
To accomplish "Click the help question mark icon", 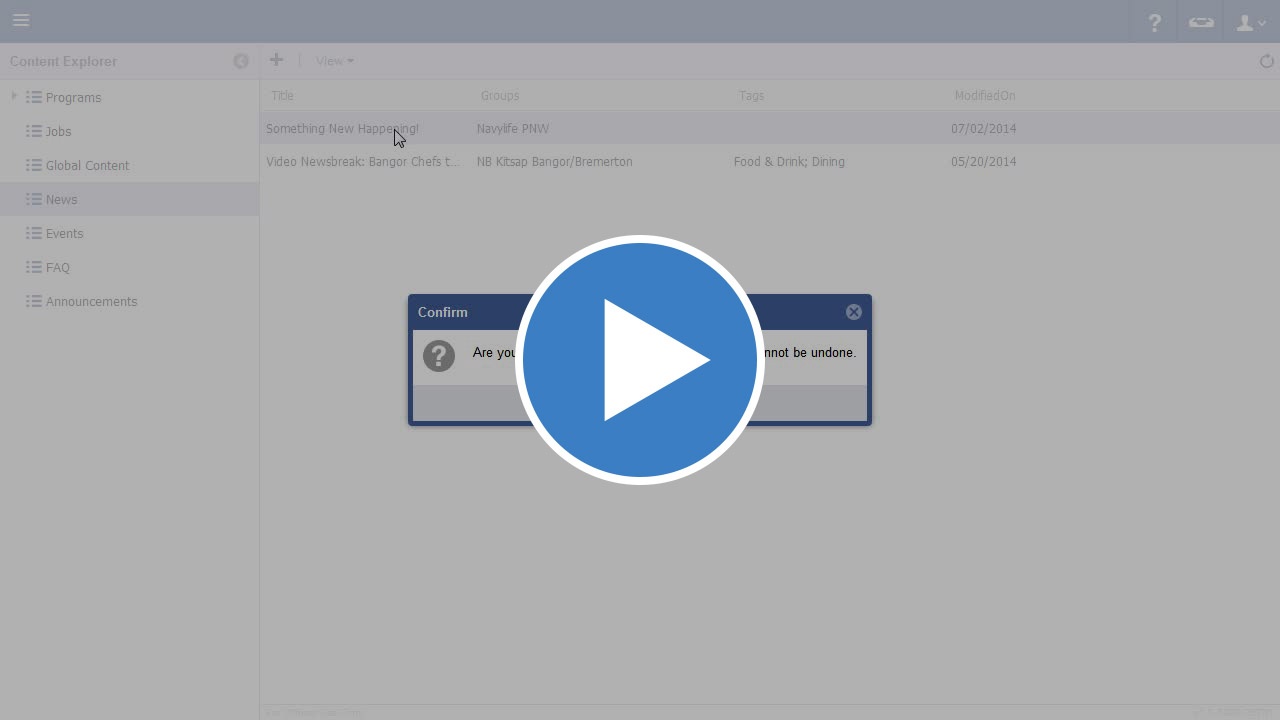I will pyautogui.click(x=1154, y=22).
